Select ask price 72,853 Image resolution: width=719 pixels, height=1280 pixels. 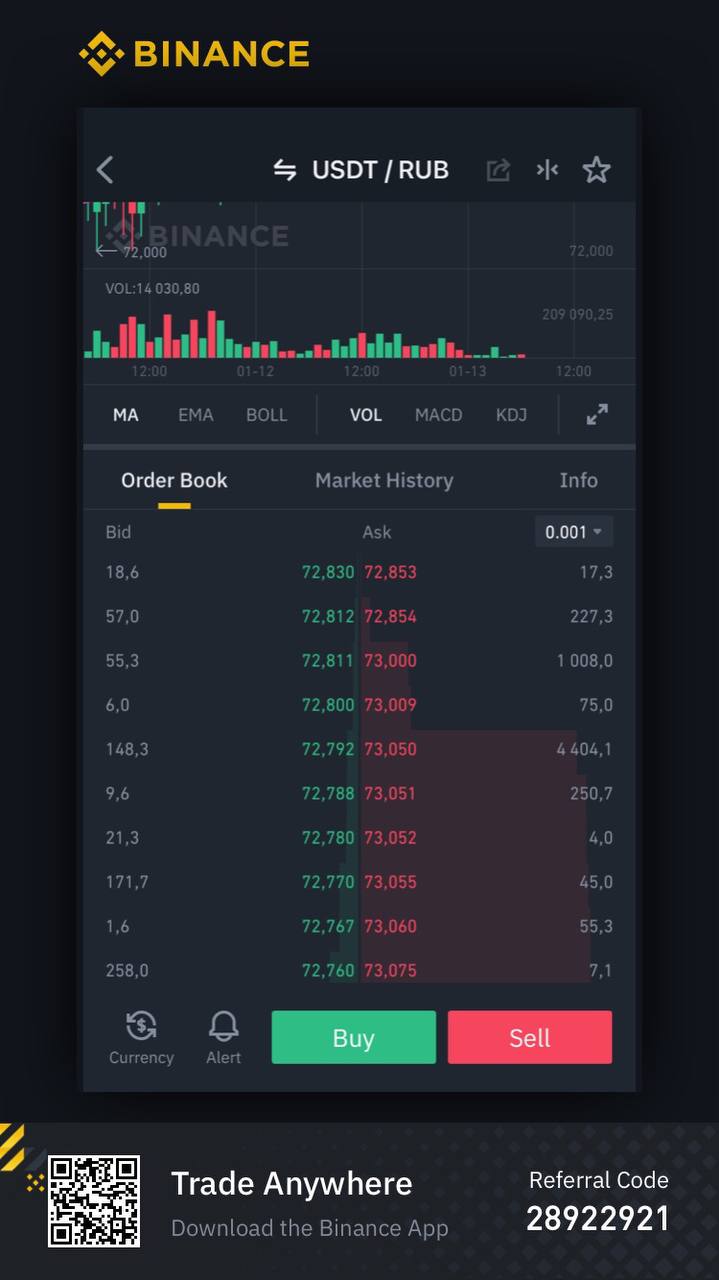pyautogui.click(x=390, y=573)
